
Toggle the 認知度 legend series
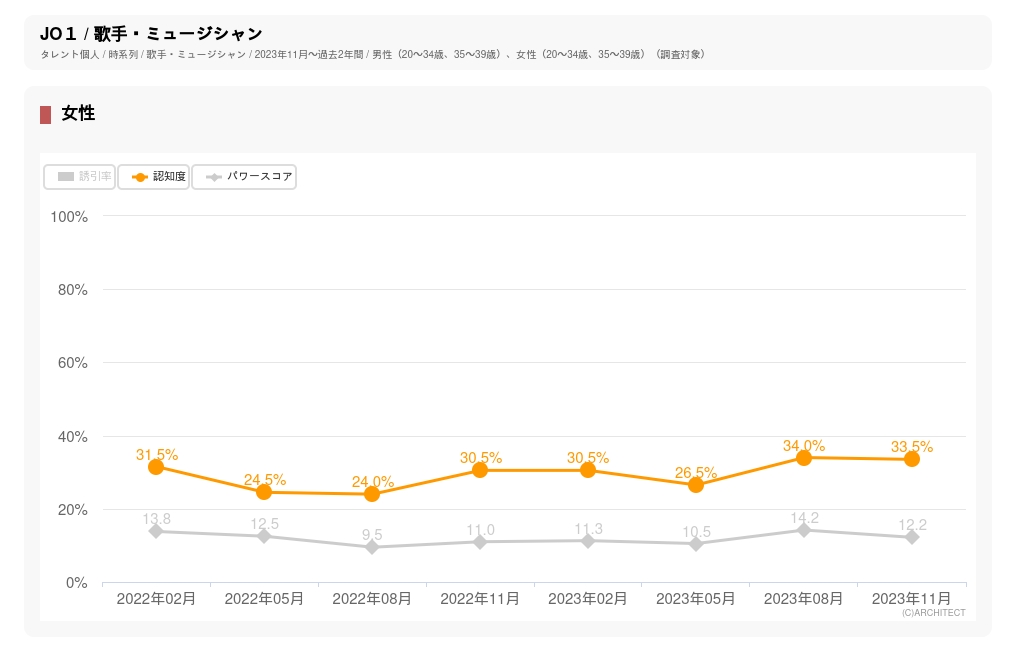[x=154, y=177]
